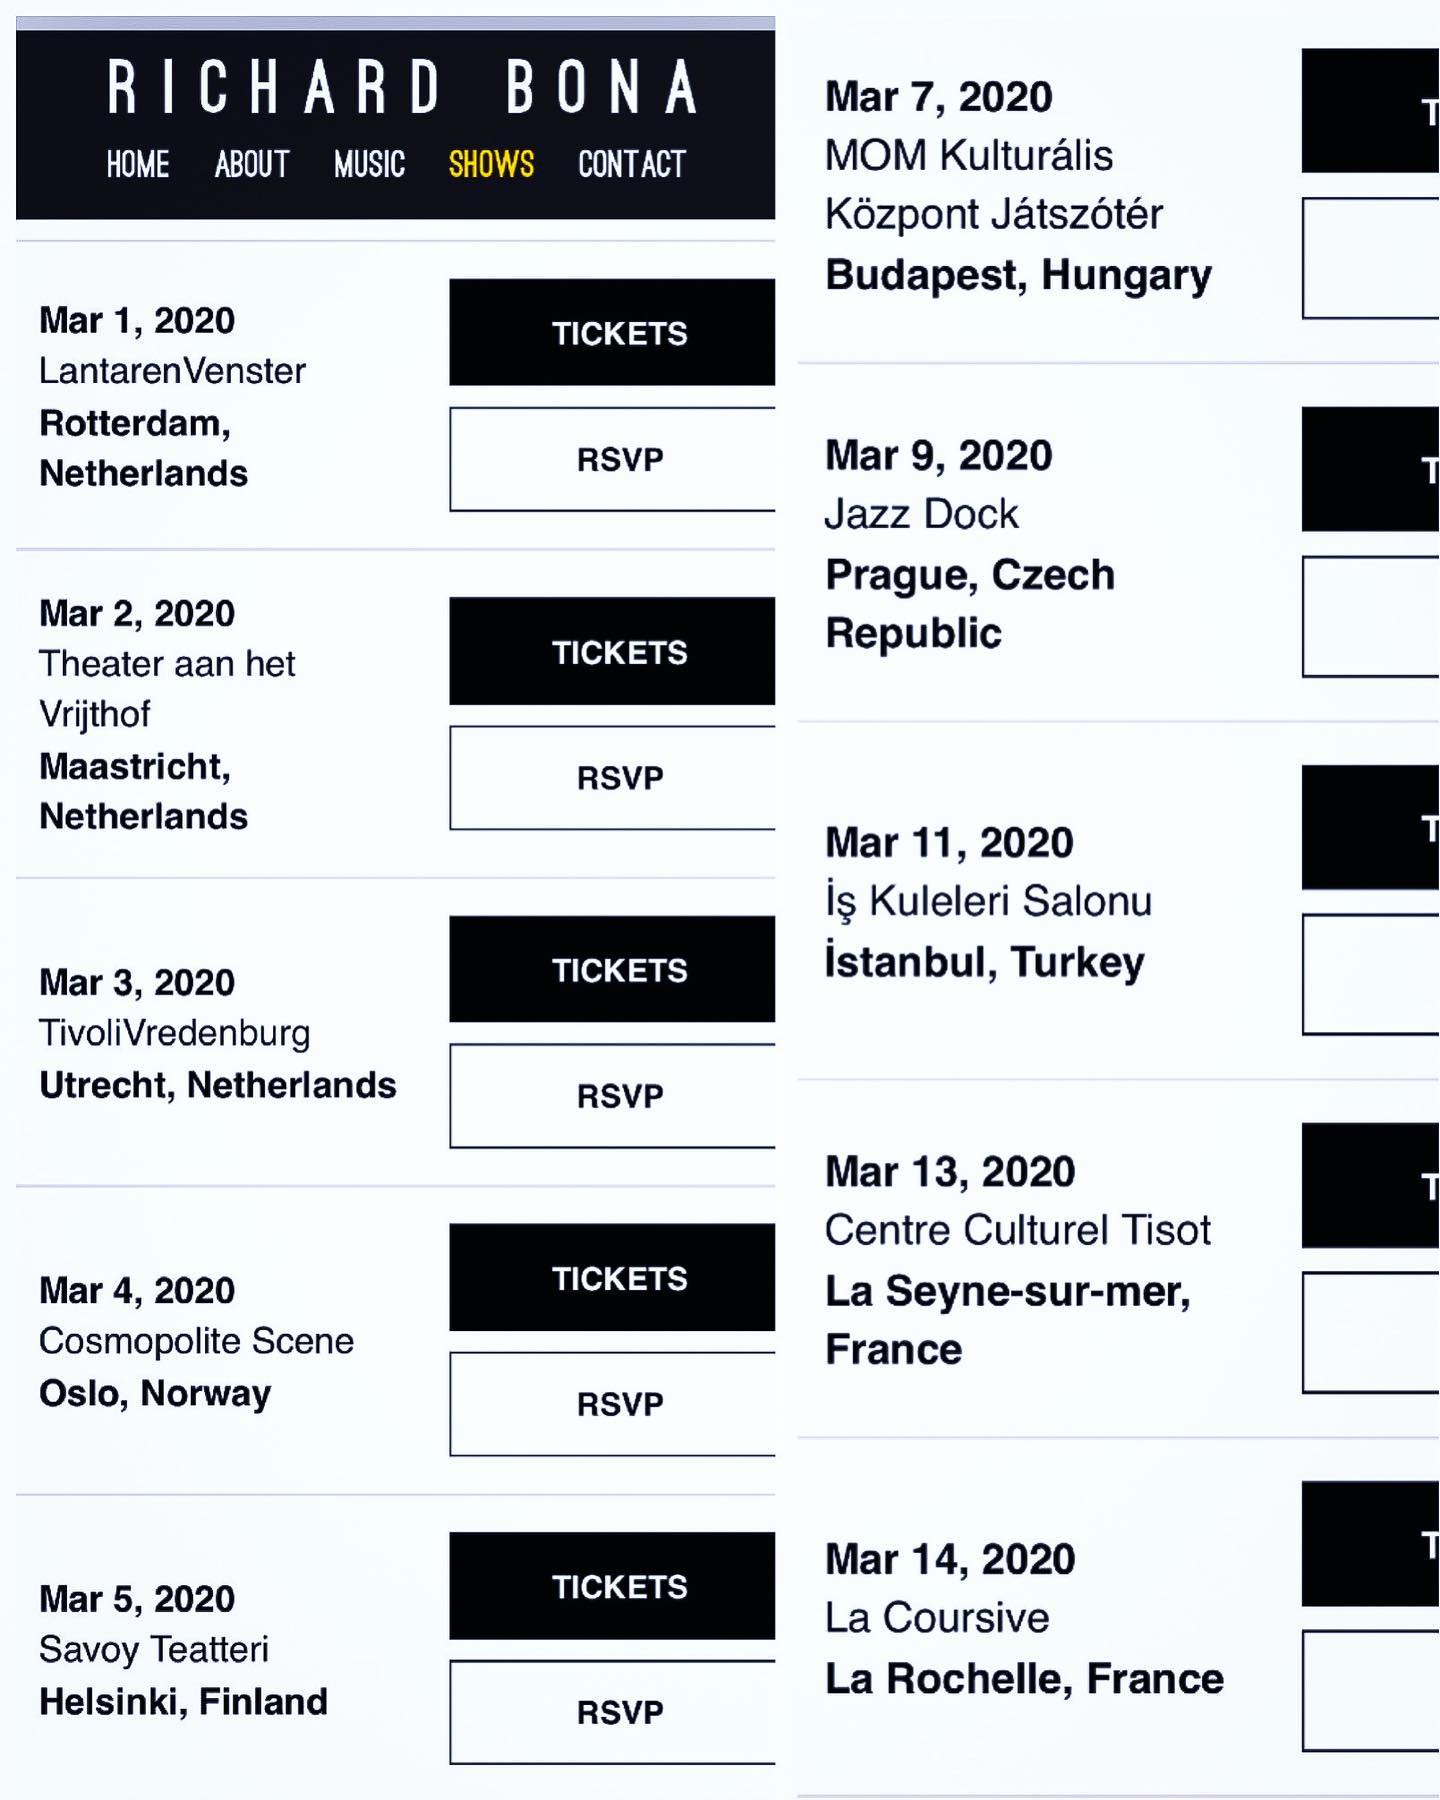
Task: RSVP to the Utrecht Mar 3 show
Action: 612,1095
